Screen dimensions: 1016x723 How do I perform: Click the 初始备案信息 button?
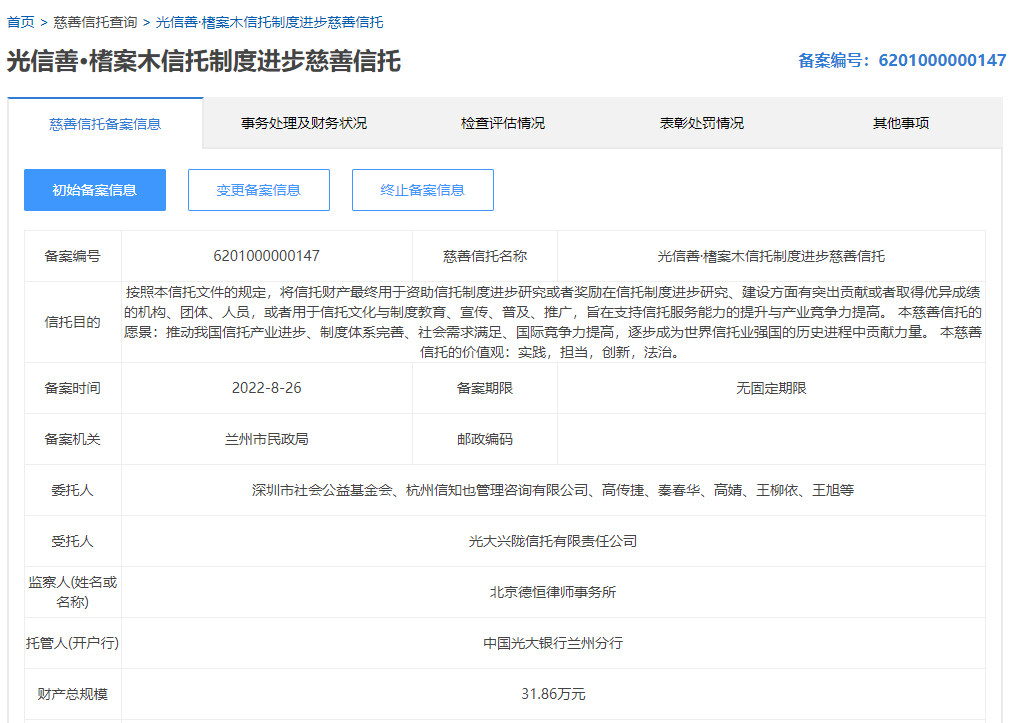point(95,190)
